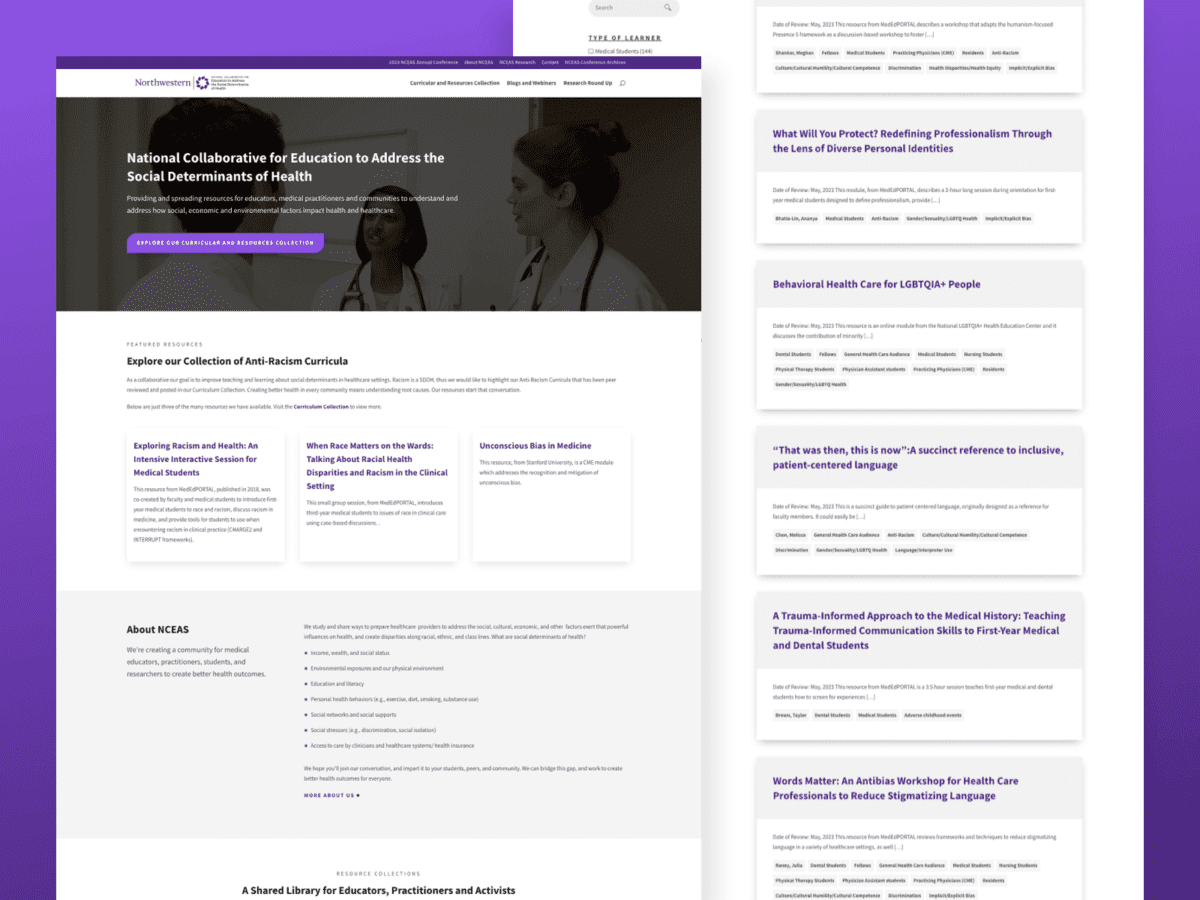This screenshot has width=1200, height=900.
Task: Click the Shankar, Meghan author tag
Action: click(794, 52)
